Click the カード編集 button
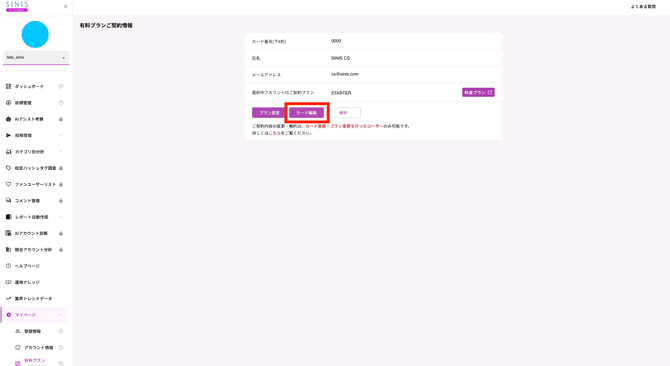Image resolution: width=670 pixels, height=366 pixels. click(306, 113)
